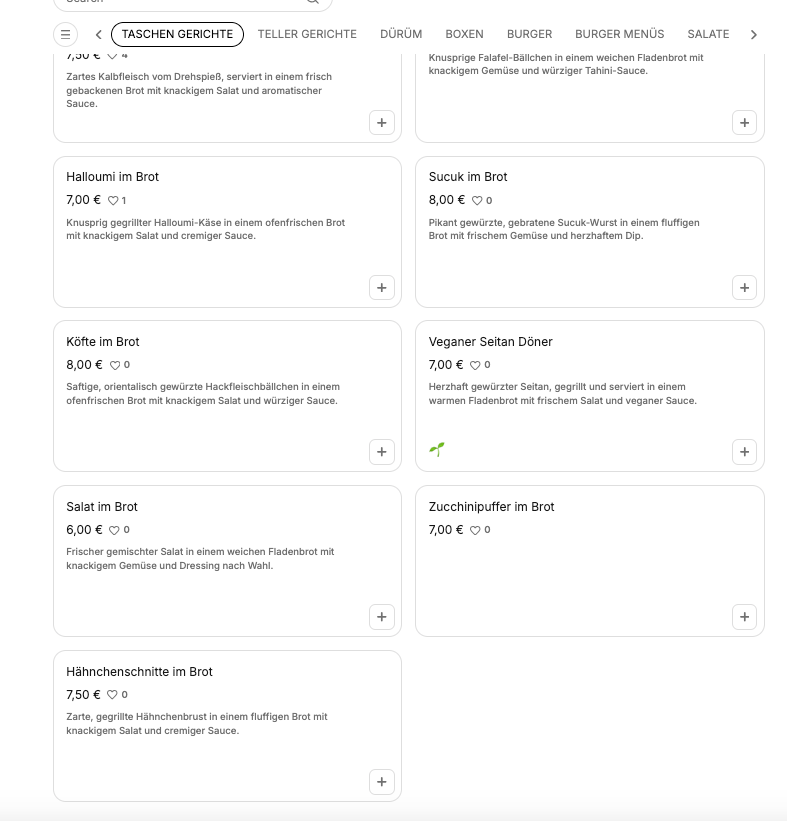The image size is (787, 821).
Task: Open the category list menu icon
Action: (x=65, y=35)
